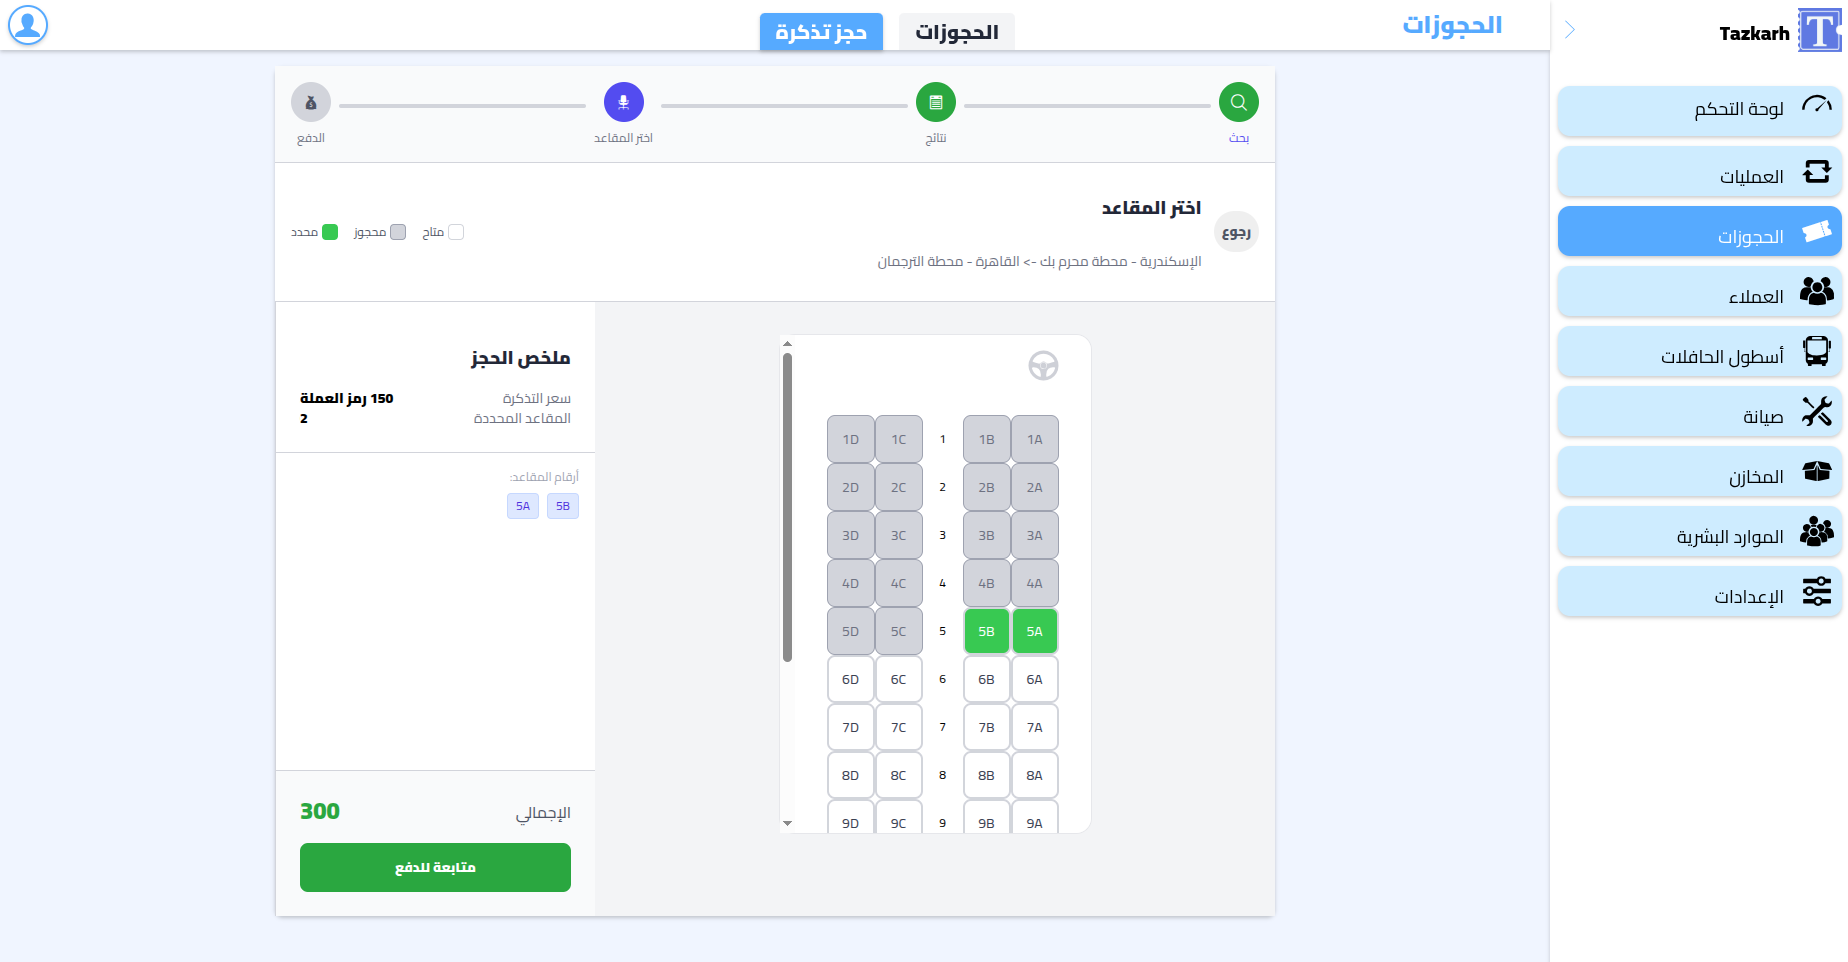This screenshot has height=962, width=1848.
Task: Click the user profile avatar icon
Action: 28,25
